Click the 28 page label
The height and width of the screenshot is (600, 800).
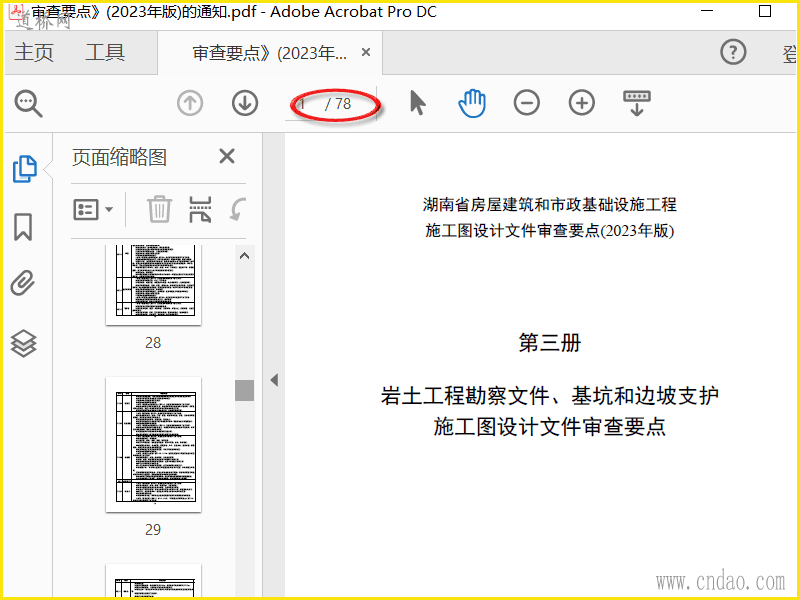153,342
